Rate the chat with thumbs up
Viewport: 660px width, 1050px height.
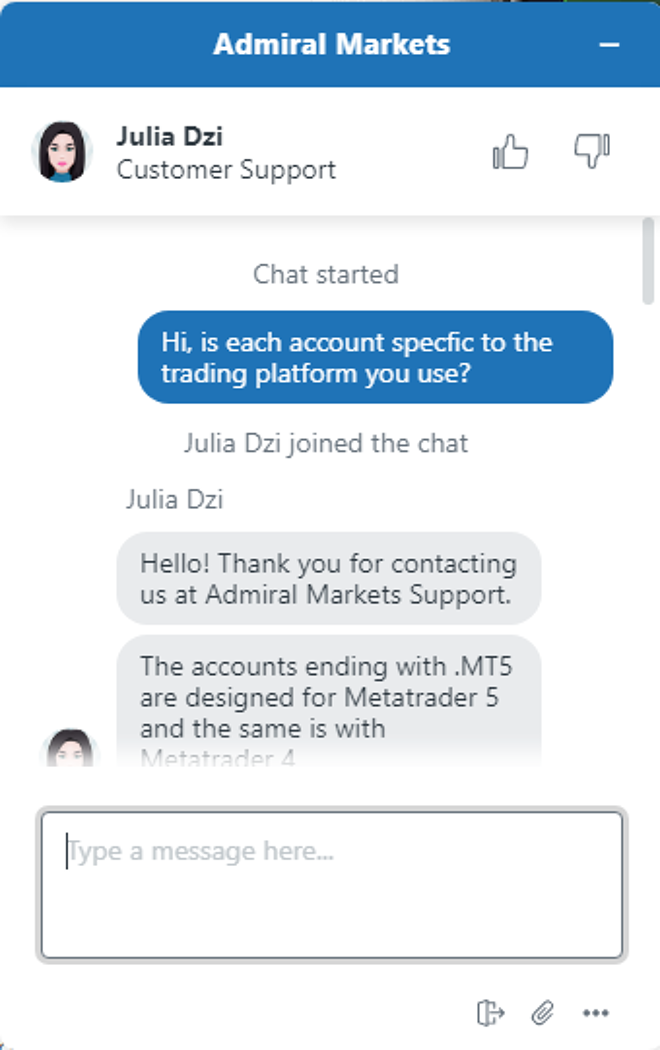510,153
